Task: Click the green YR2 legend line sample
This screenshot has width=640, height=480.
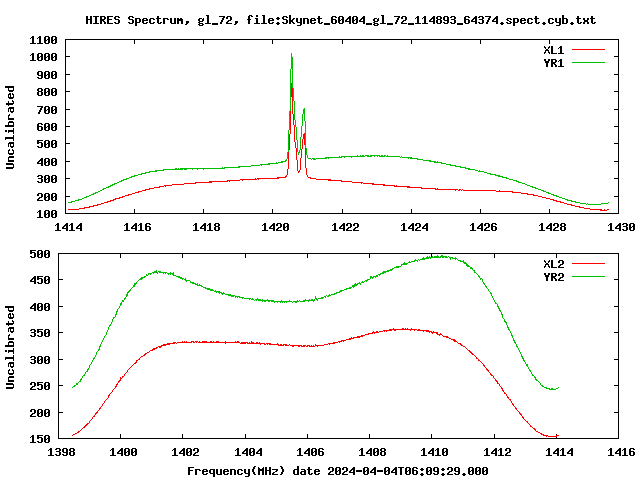Action: click(588, 277)
